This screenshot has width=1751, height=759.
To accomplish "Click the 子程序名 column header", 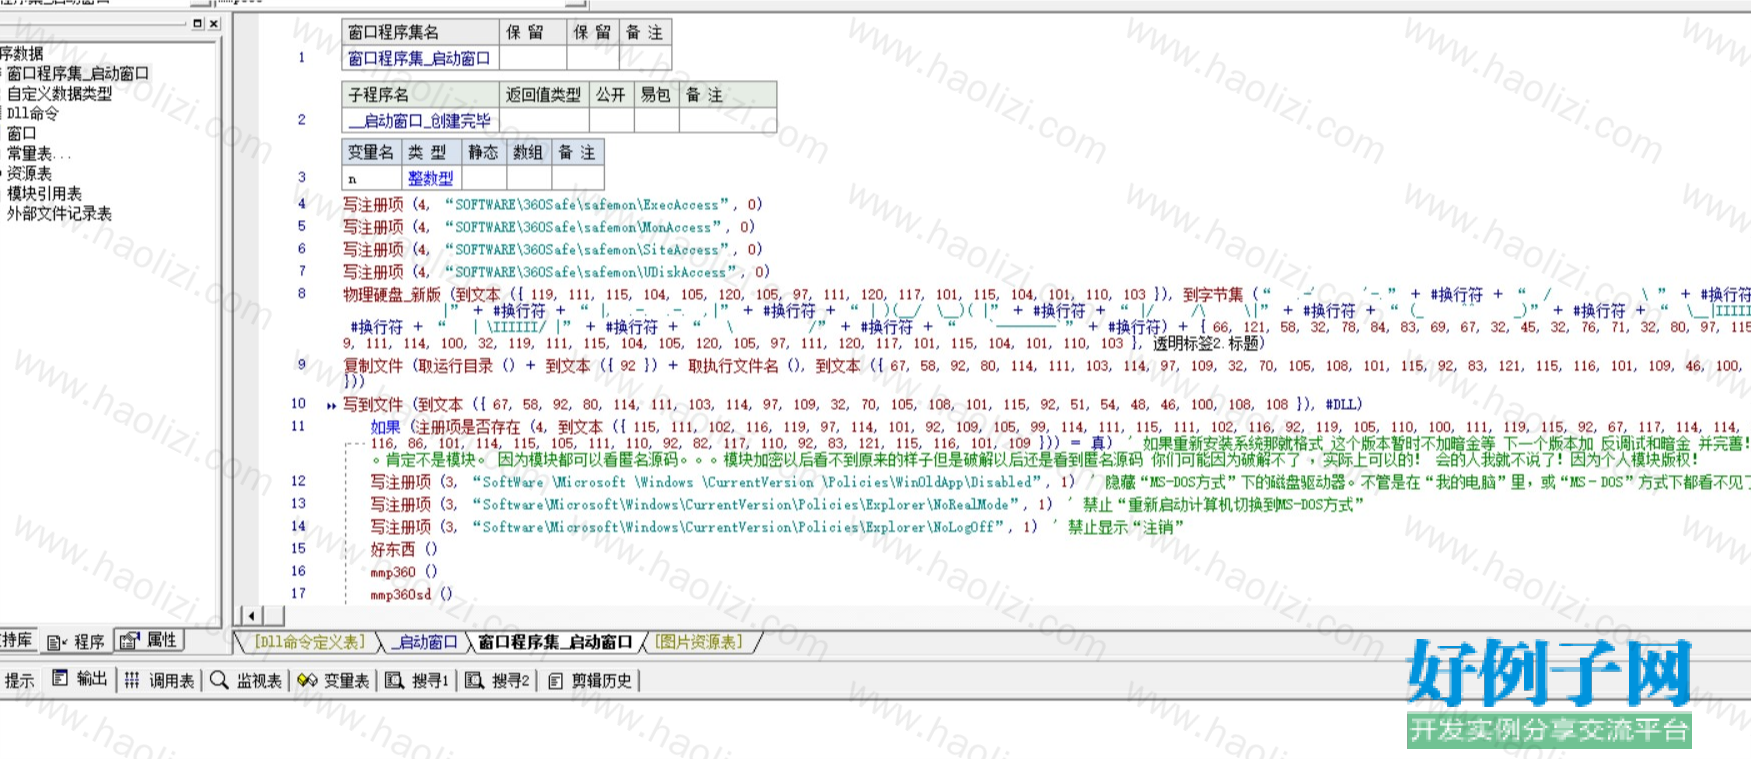I will click(x=420, y=94).
